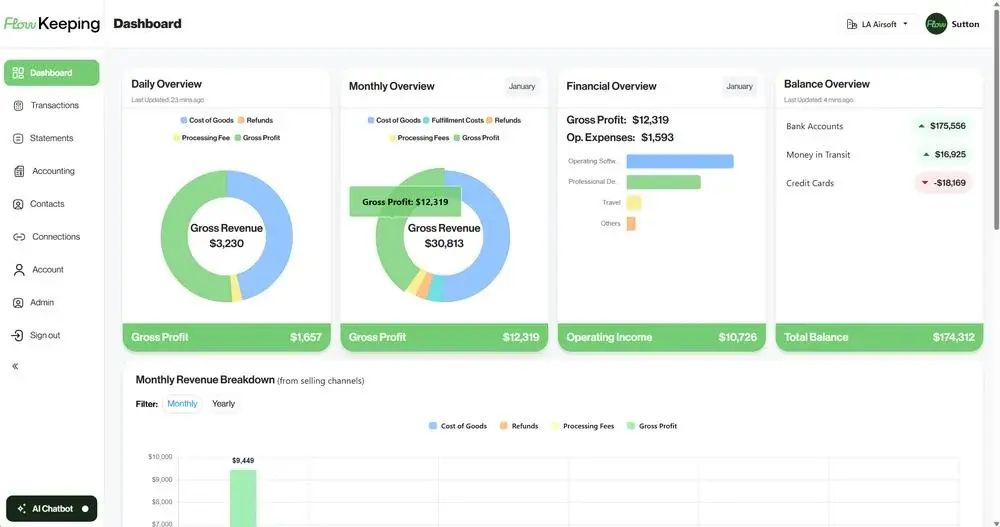This screenshot has width=1000, height=527.
Task: Open Financial Overview January selector
Action: pyautogui.click(x=739, y=86)
